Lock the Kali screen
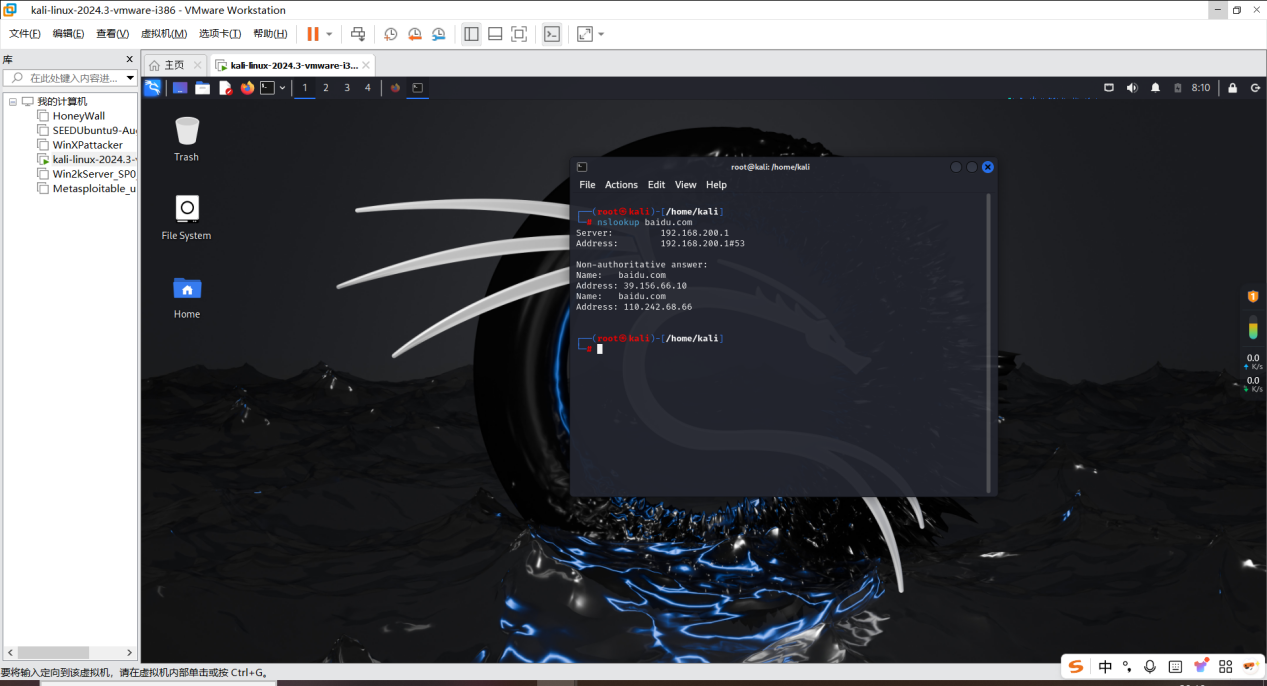1267x686 pixels. [x=1232, y=88]
